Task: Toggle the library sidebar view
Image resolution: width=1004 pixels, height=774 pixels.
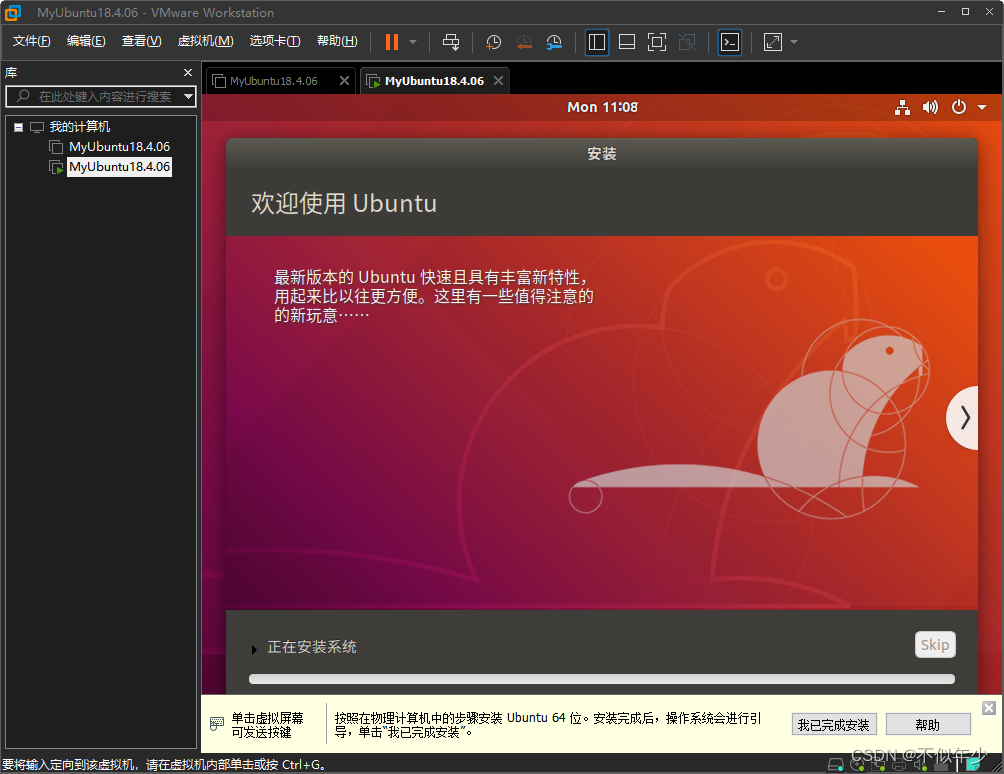Action: click(x=597, y=42)
